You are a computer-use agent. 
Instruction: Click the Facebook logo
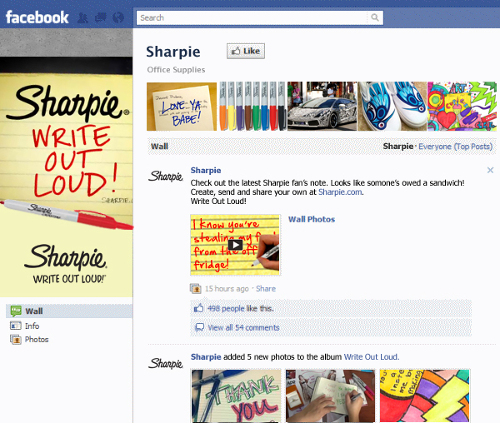[x=37, y=17]
